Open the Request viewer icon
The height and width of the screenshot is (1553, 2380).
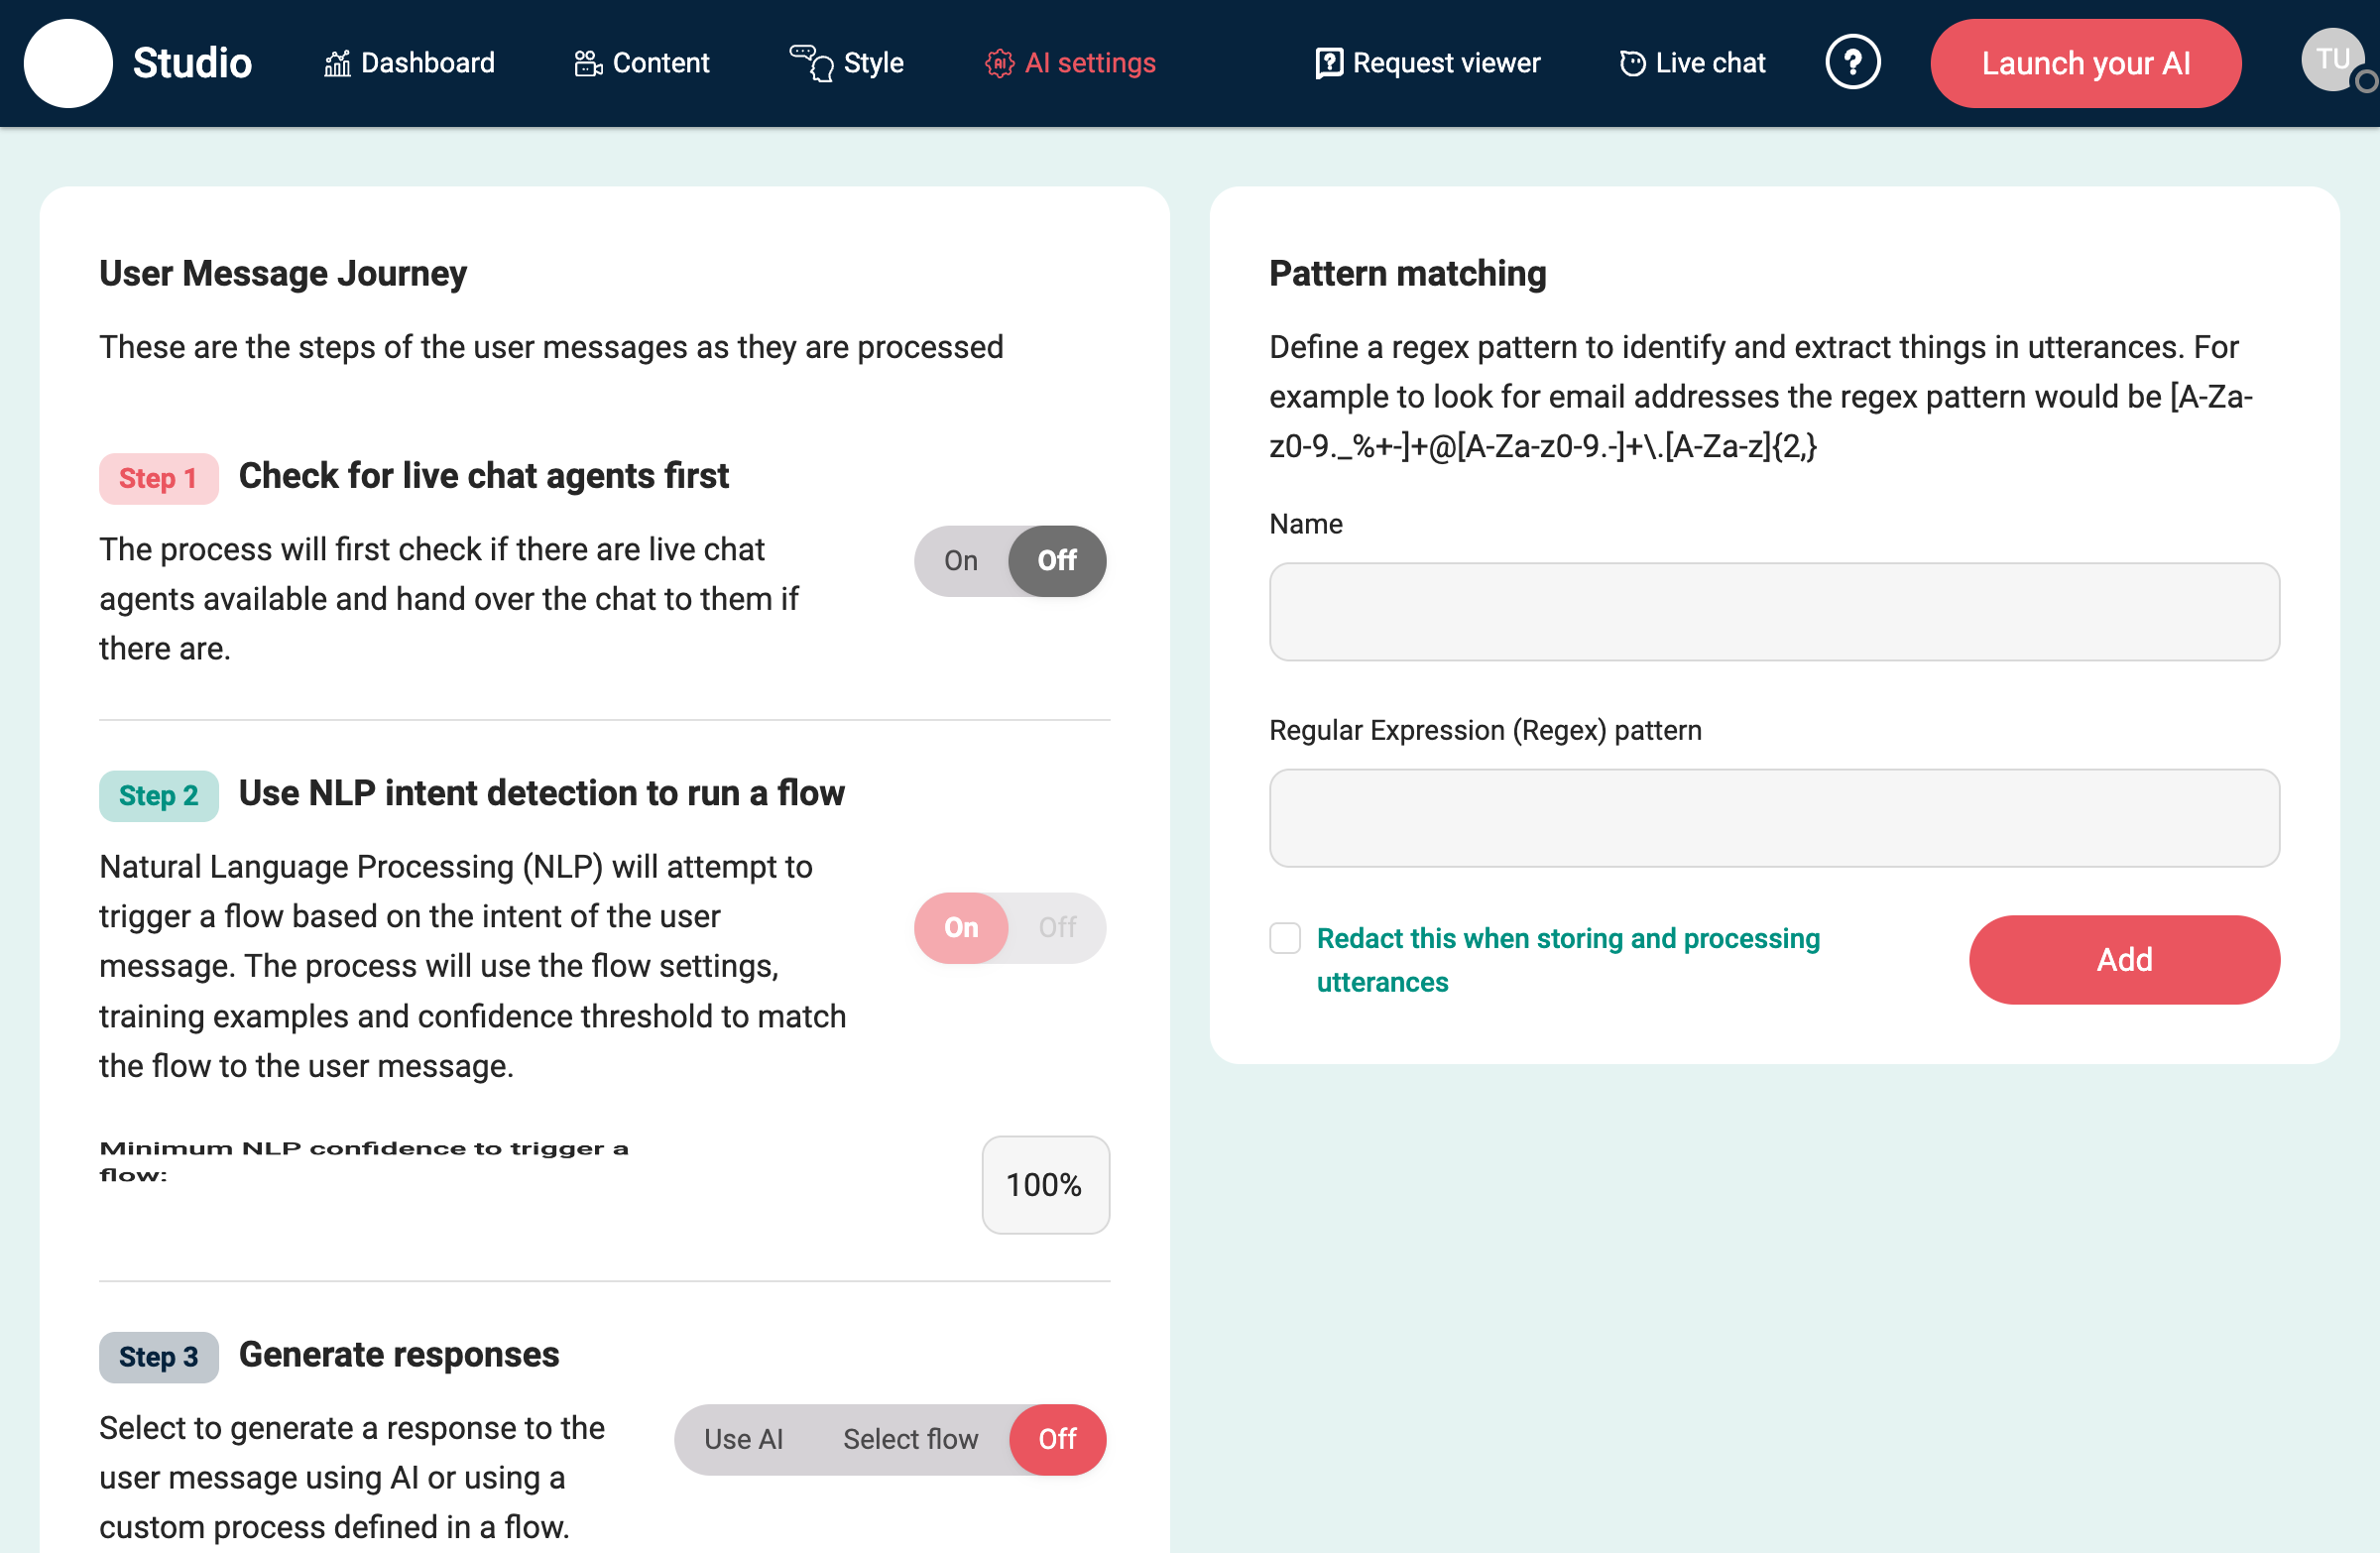pyautogui.click(x=1328, y=62)
